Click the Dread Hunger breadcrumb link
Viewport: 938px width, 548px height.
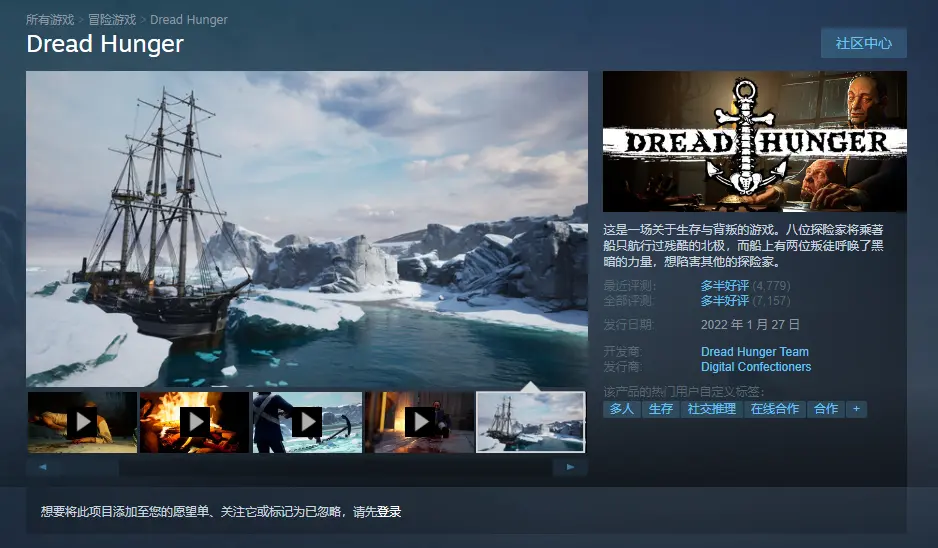point(188,20)
